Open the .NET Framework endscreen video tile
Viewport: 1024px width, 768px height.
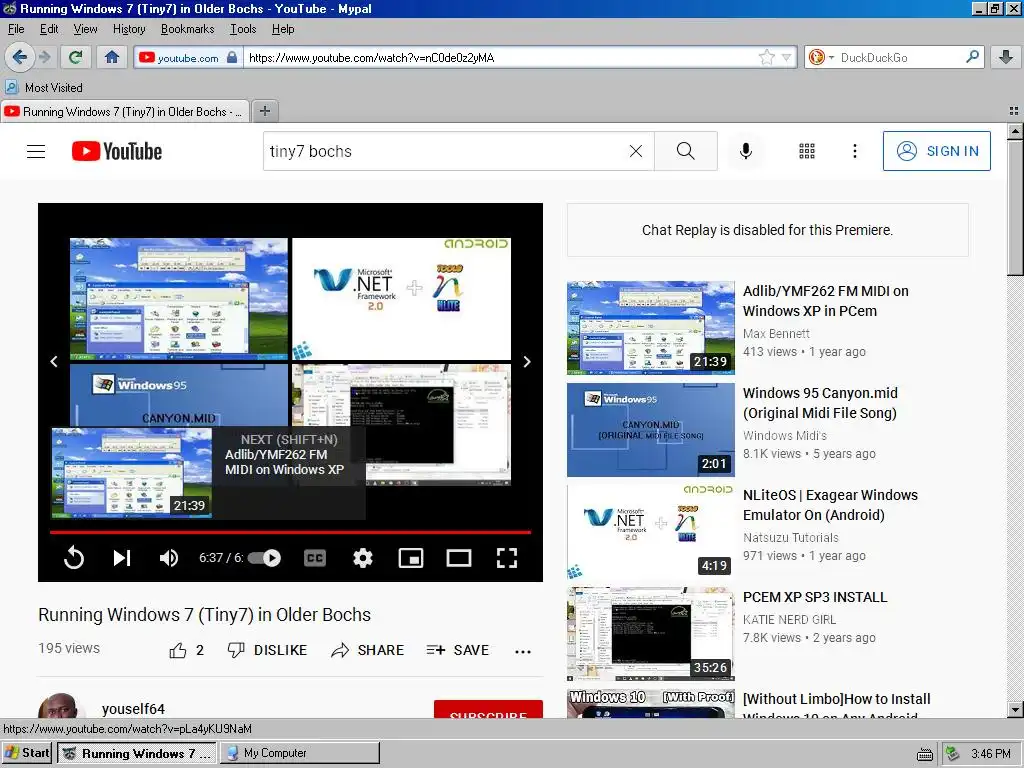pos(401,298)
